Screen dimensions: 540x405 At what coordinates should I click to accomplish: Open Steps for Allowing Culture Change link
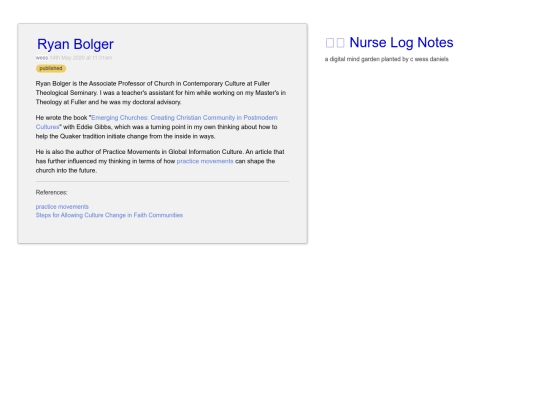[109, 215]
